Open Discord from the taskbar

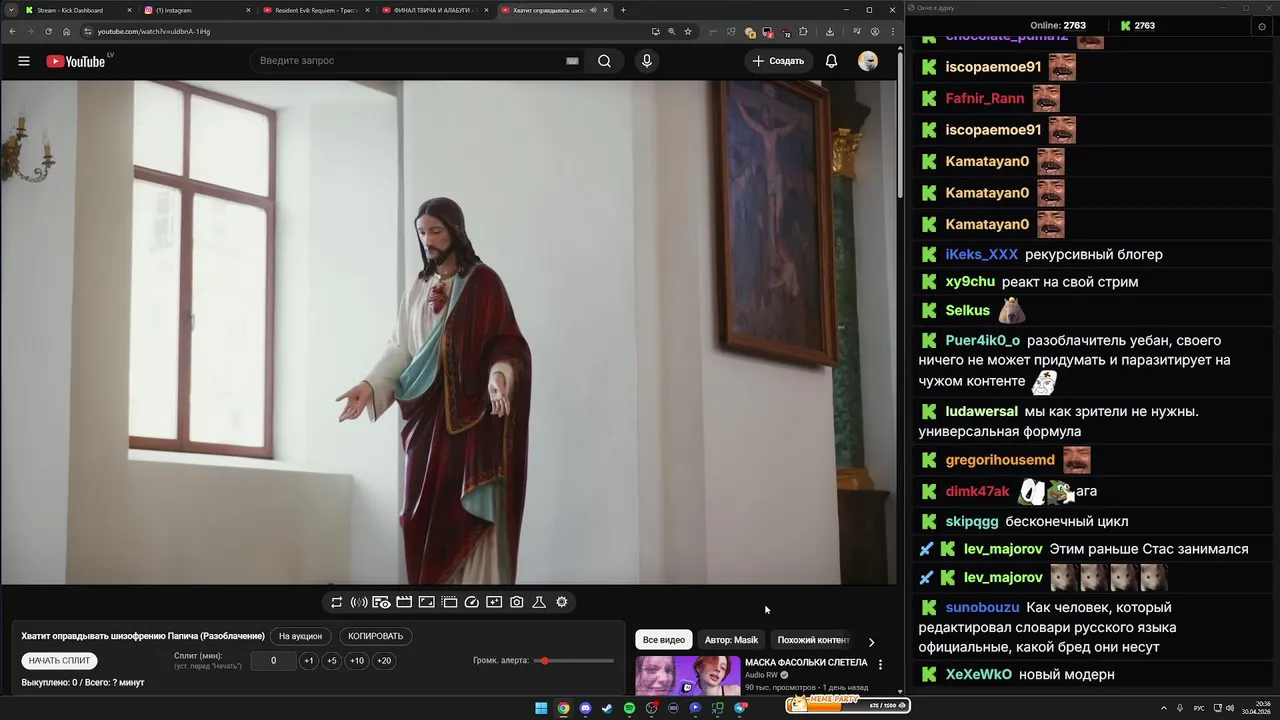tap(585, 708)
